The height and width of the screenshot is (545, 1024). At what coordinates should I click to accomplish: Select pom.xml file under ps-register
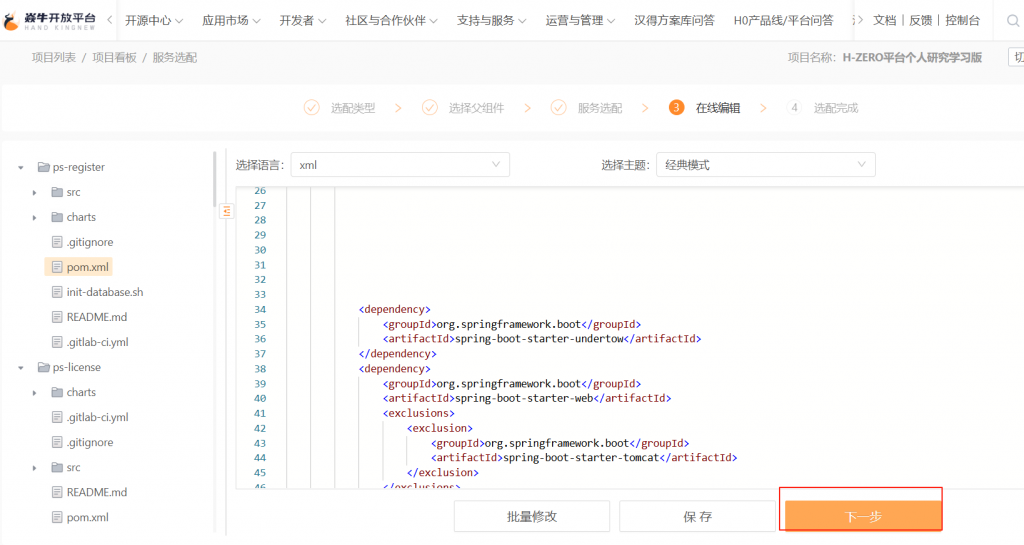coord(87,267)
